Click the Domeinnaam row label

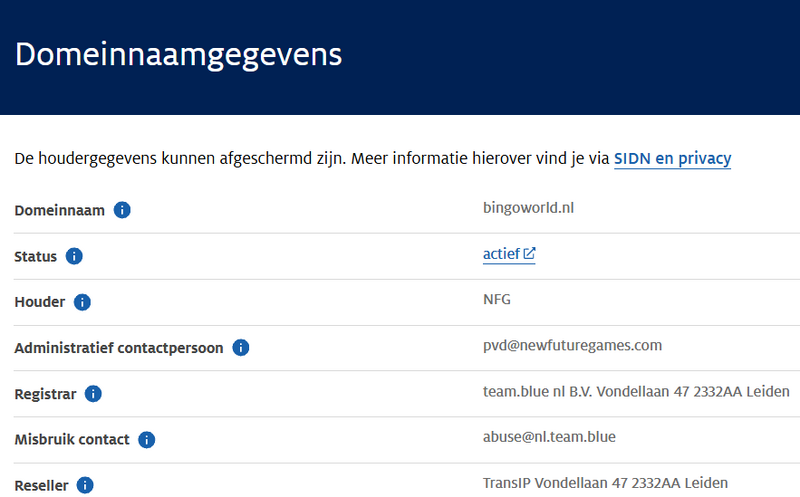coord(60,210)
